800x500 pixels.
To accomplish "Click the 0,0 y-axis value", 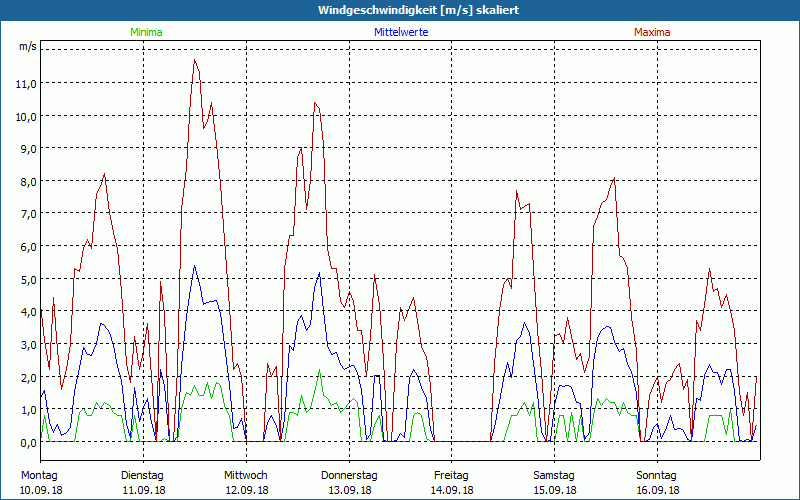I will 29,443.
